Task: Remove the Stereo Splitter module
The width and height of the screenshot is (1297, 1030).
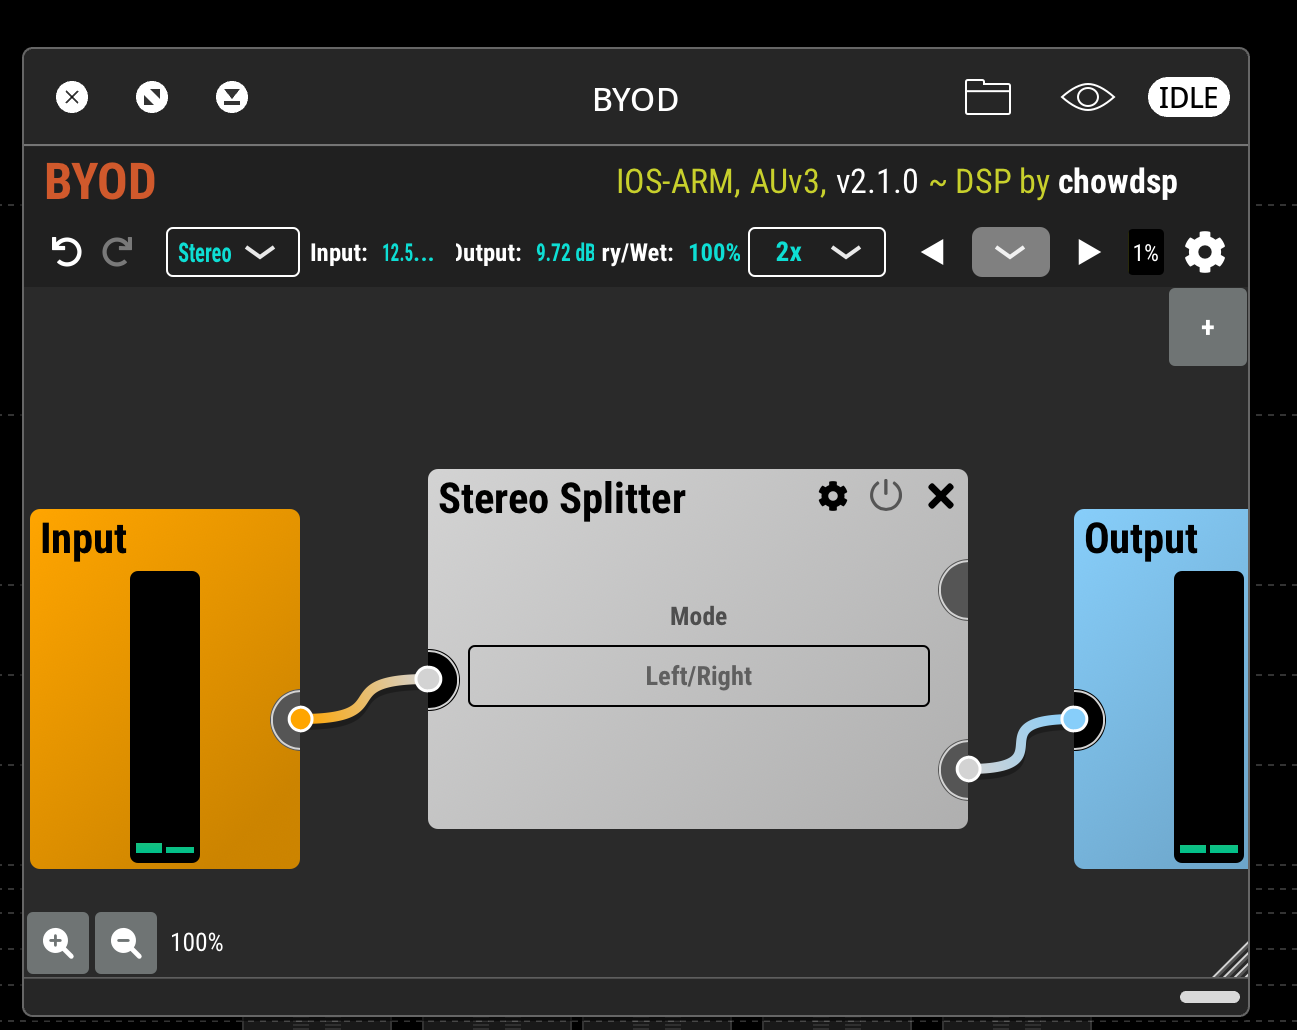Action: tap(941, 496)
